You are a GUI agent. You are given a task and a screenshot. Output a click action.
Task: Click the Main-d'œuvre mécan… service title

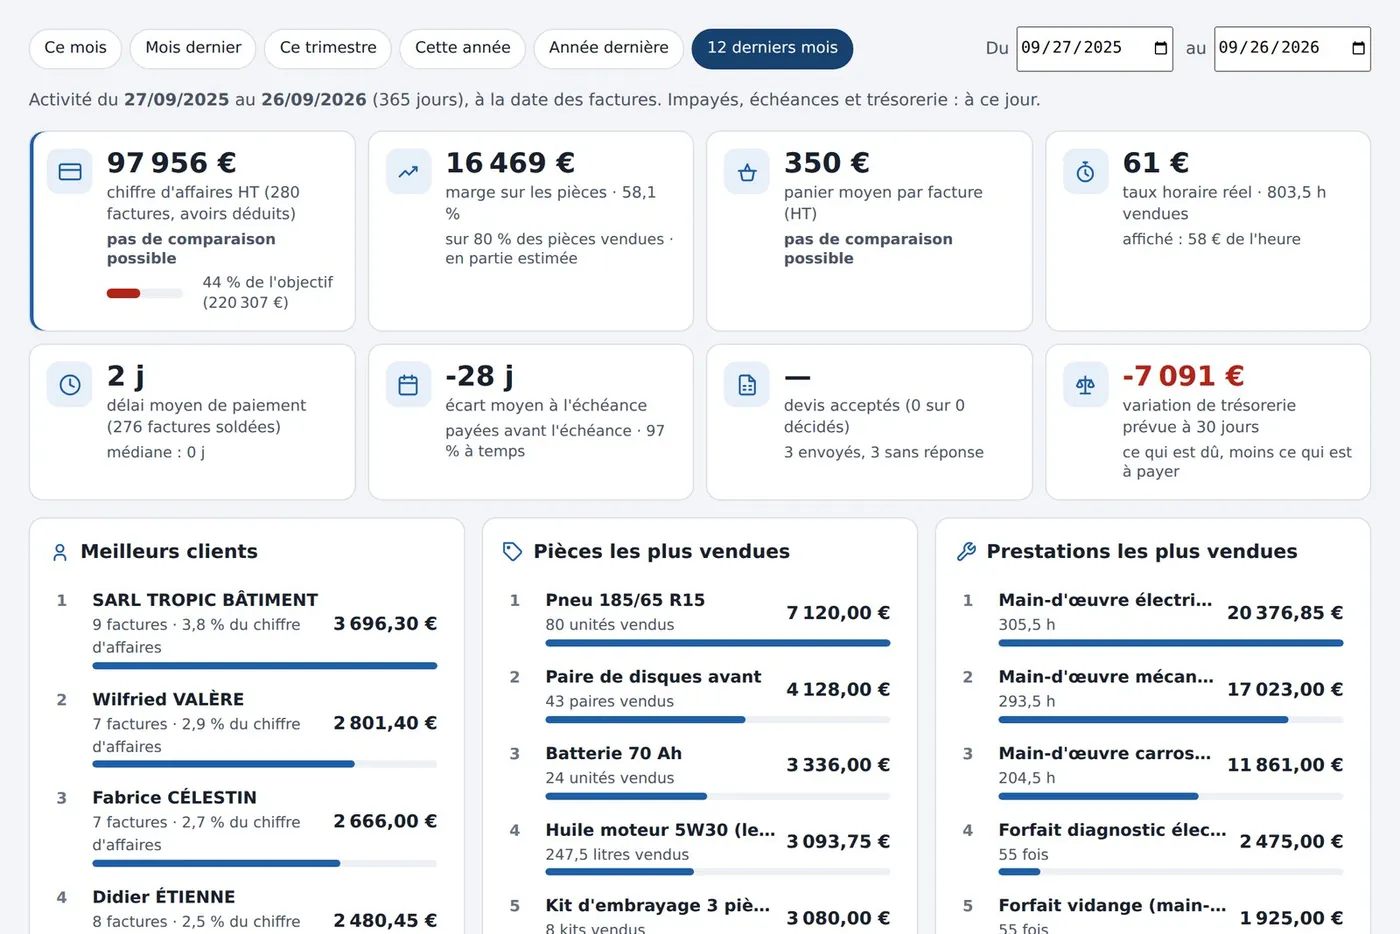[1106, 677]
